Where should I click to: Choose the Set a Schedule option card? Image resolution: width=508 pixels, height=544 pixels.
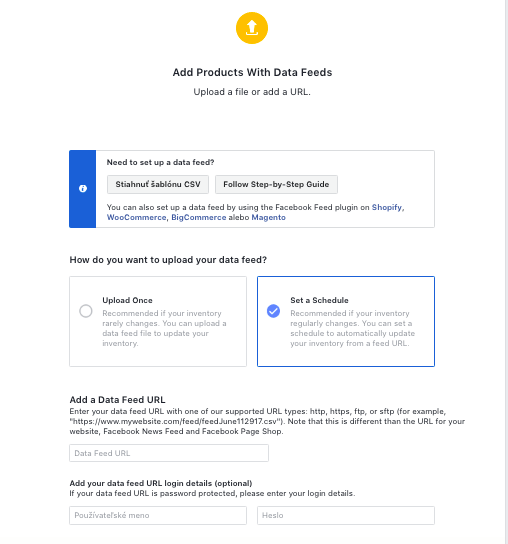point(346,321)
